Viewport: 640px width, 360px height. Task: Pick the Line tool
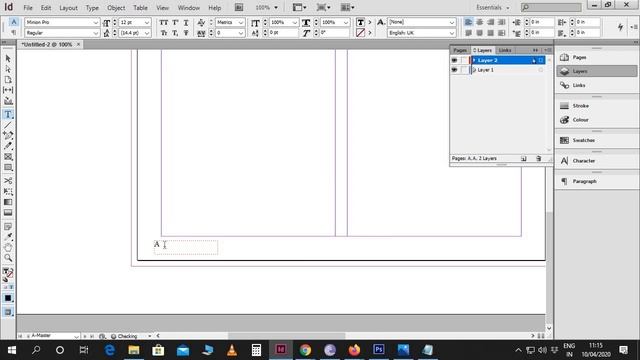click(x=8, y=125)
